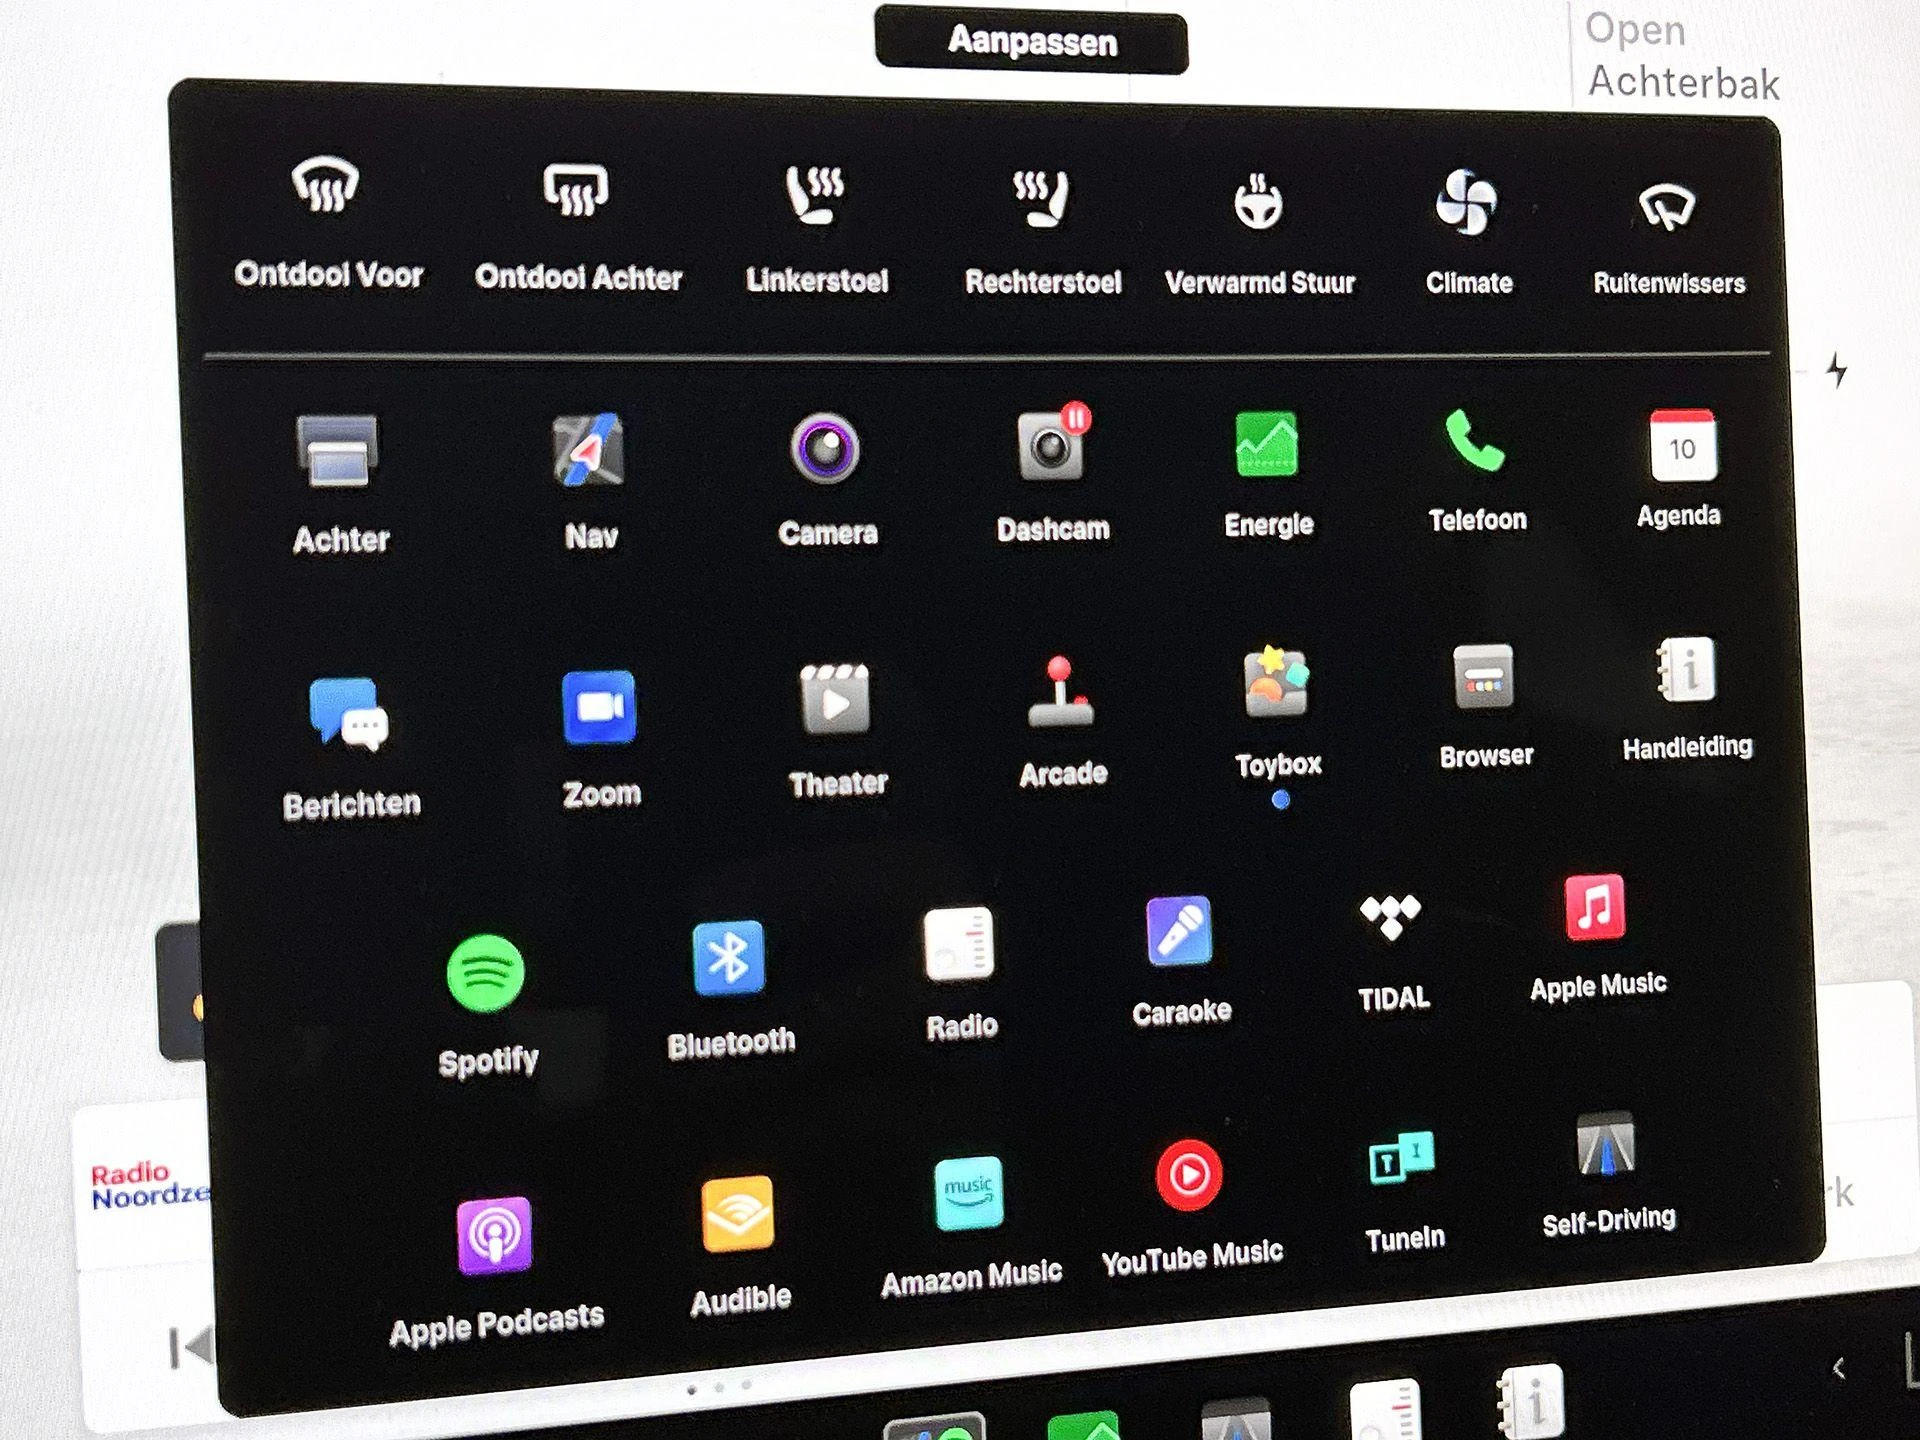The image size is (1920, 1440).
Task: Tap the Aanpassen customize button
Action: tap(1031, 41)
